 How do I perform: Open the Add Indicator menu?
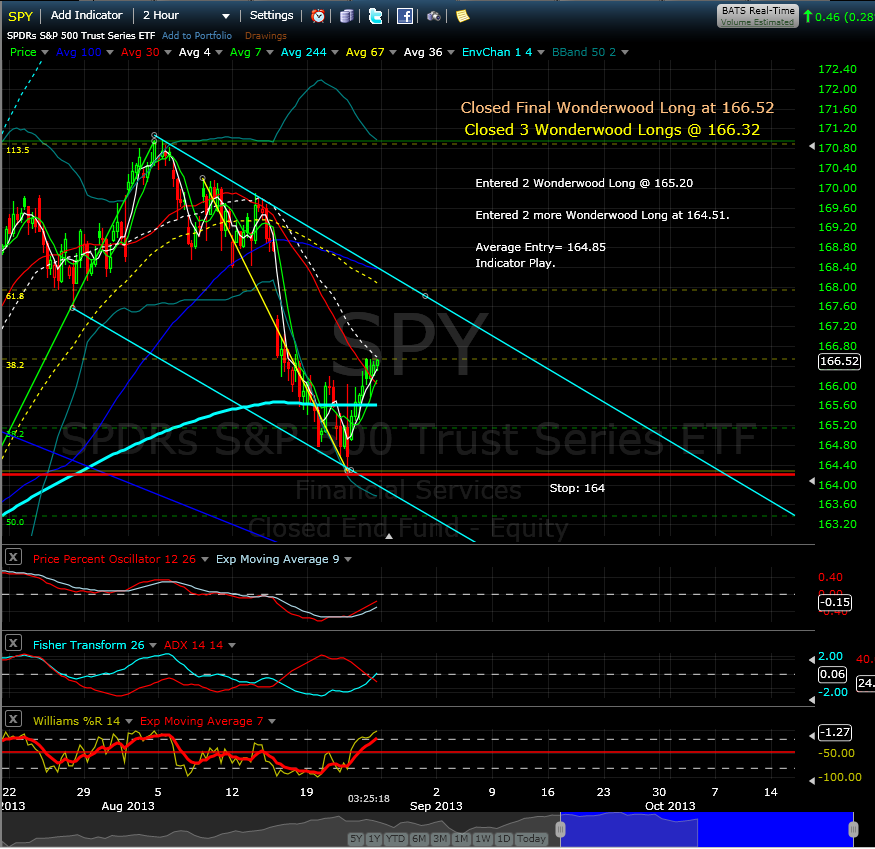(86, 16)
